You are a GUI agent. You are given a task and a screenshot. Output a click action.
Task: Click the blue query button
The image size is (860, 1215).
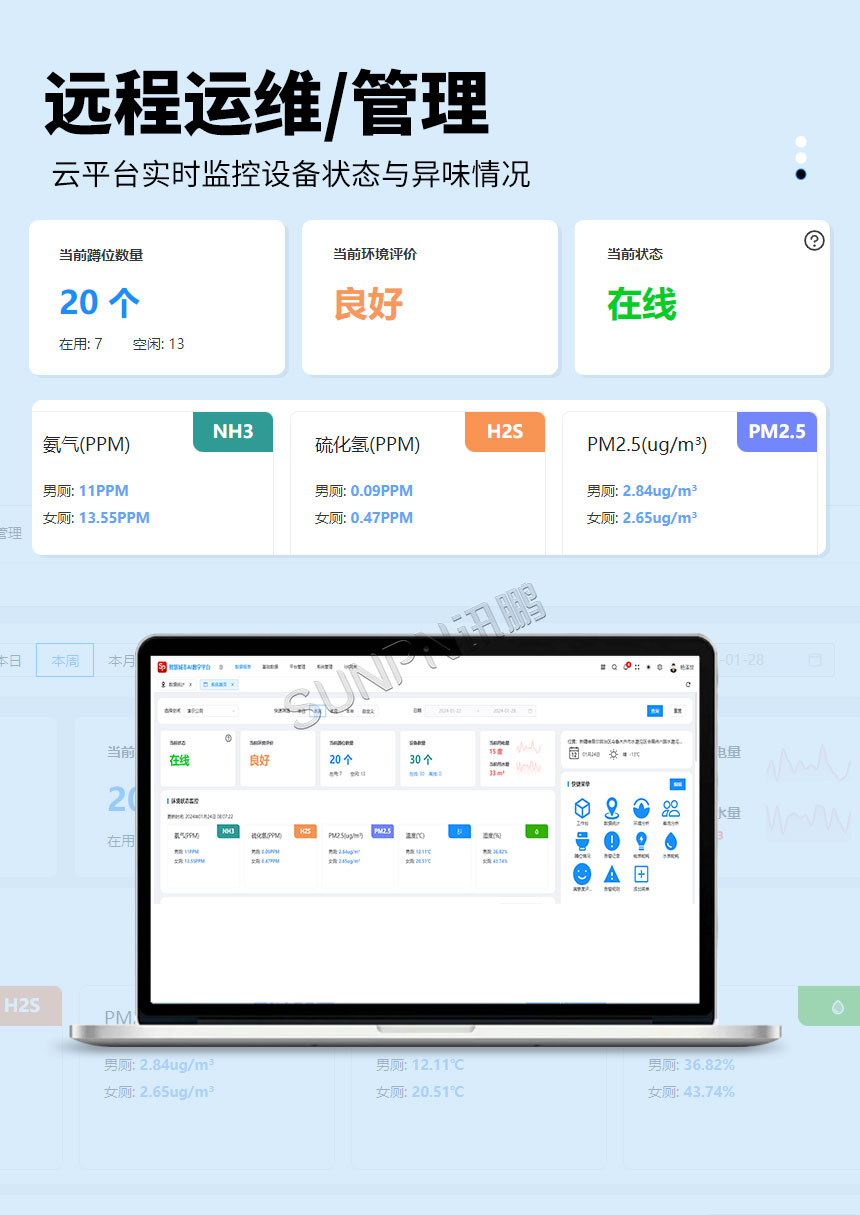[x=656, y=711]
